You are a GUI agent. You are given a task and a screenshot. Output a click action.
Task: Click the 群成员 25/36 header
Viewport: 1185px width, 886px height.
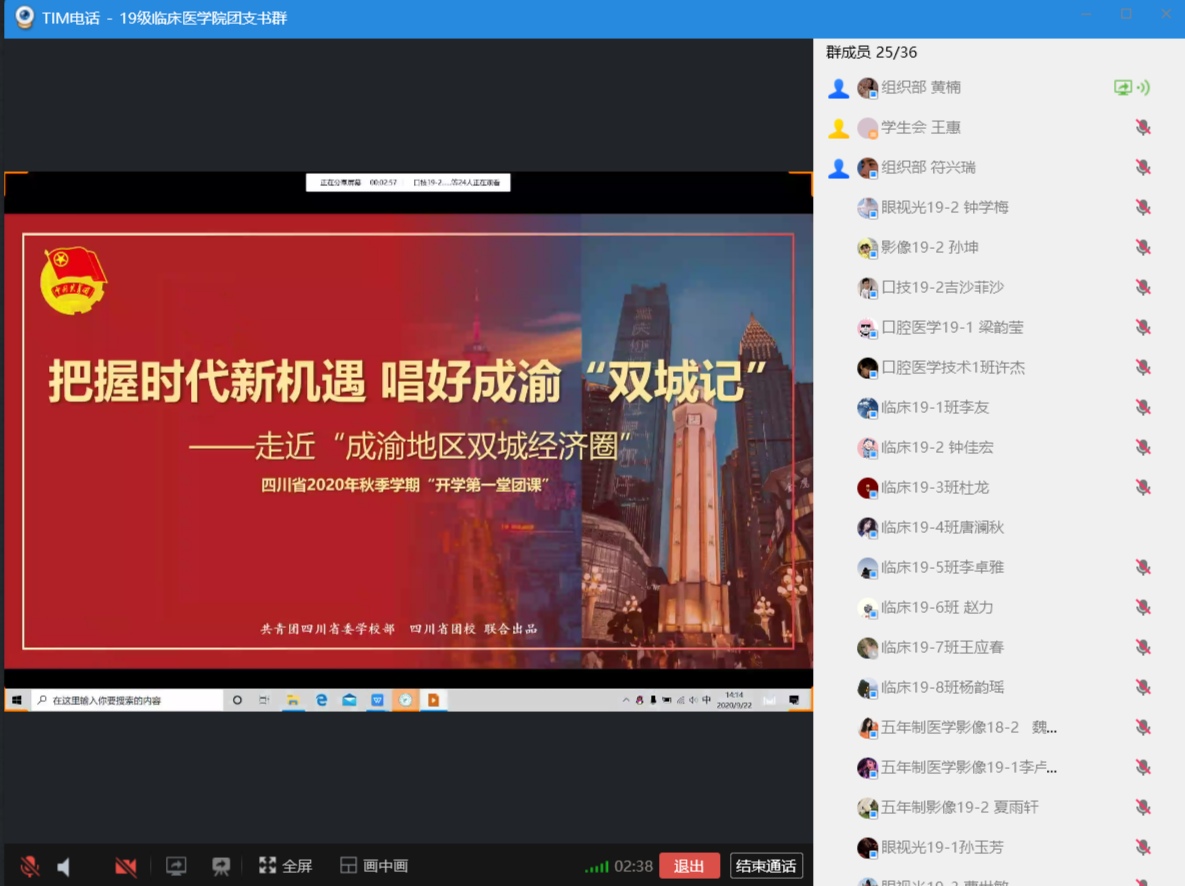pos(871,52)
